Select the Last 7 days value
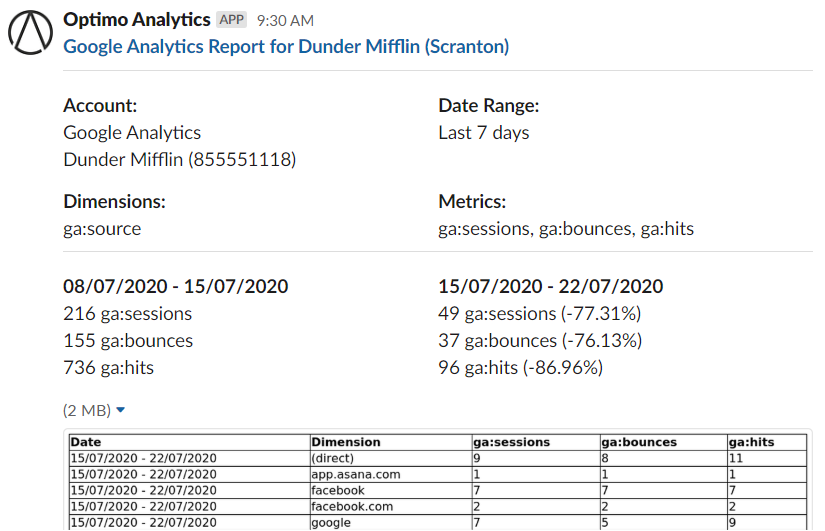The image size is (825, 531). [484, 133]
